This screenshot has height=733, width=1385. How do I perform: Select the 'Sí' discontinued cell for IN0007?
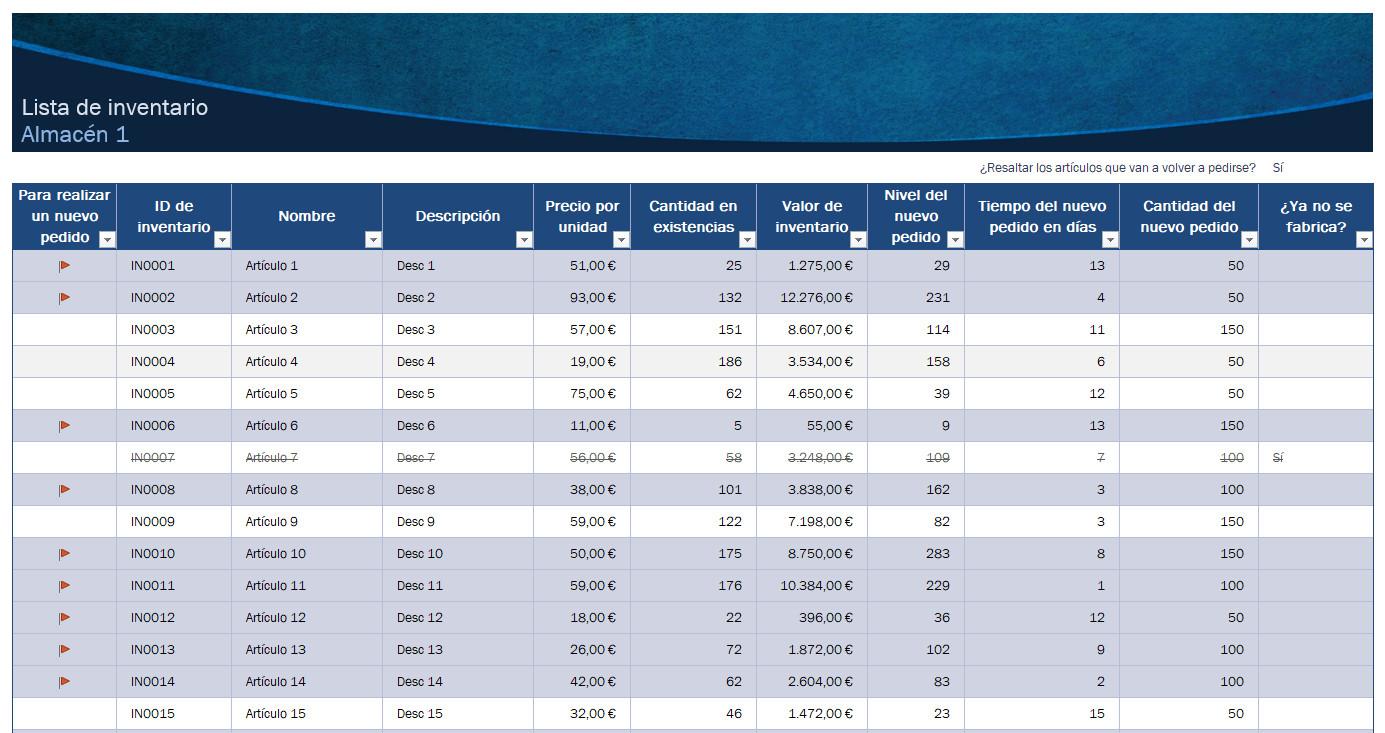tap(1278, 458)
